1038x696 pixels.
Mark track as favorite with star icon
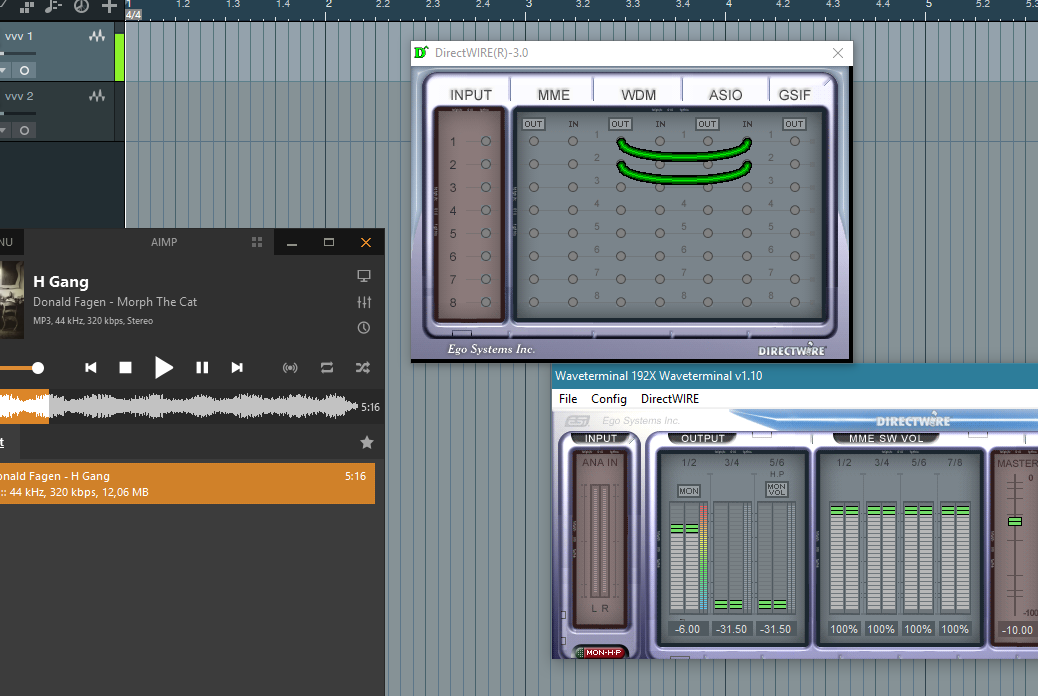pos(367,442)
